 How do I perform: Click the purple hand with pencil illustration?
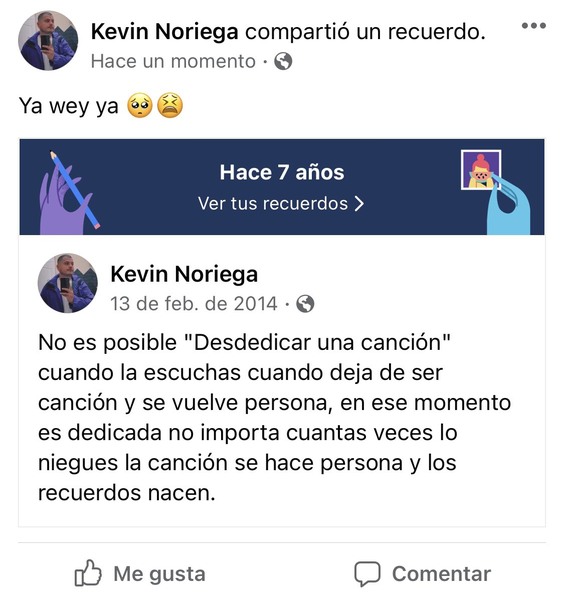tap(69, 193)
